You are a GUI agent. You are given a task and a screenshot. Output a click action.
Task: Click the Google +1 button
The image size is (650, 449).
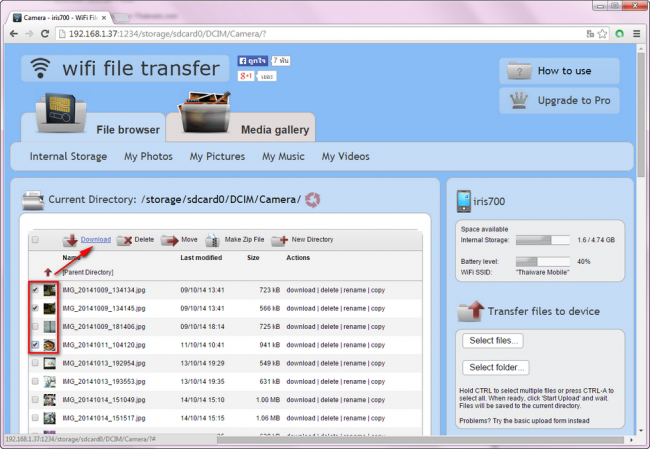point(245,76)
